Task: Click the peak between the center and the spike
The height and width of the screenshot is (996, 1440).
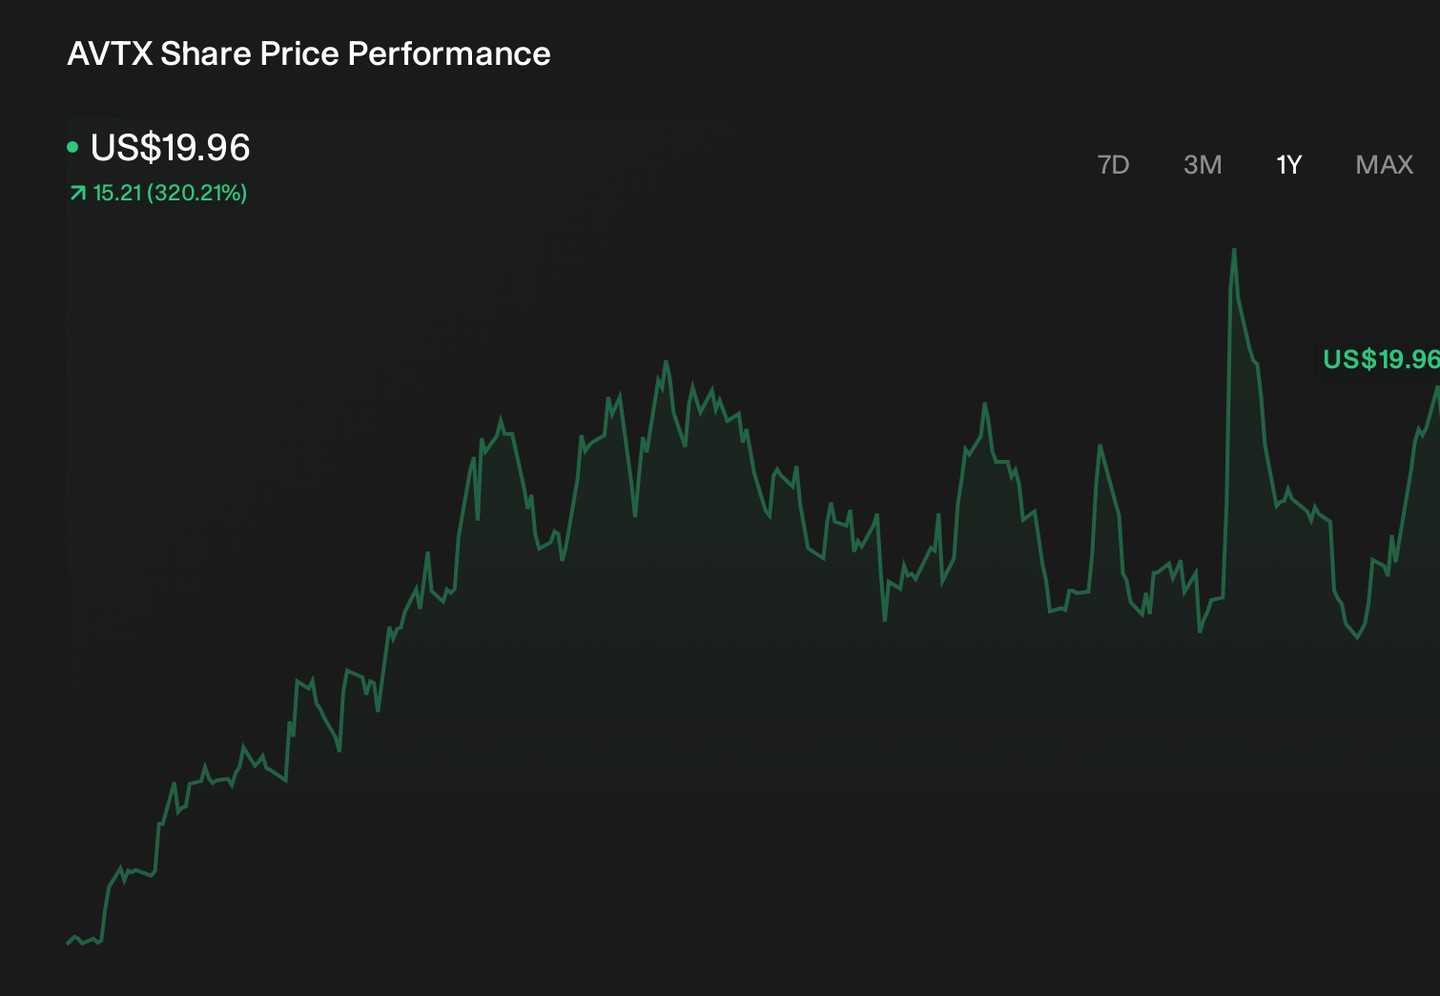Action: [x=985, y=404]
